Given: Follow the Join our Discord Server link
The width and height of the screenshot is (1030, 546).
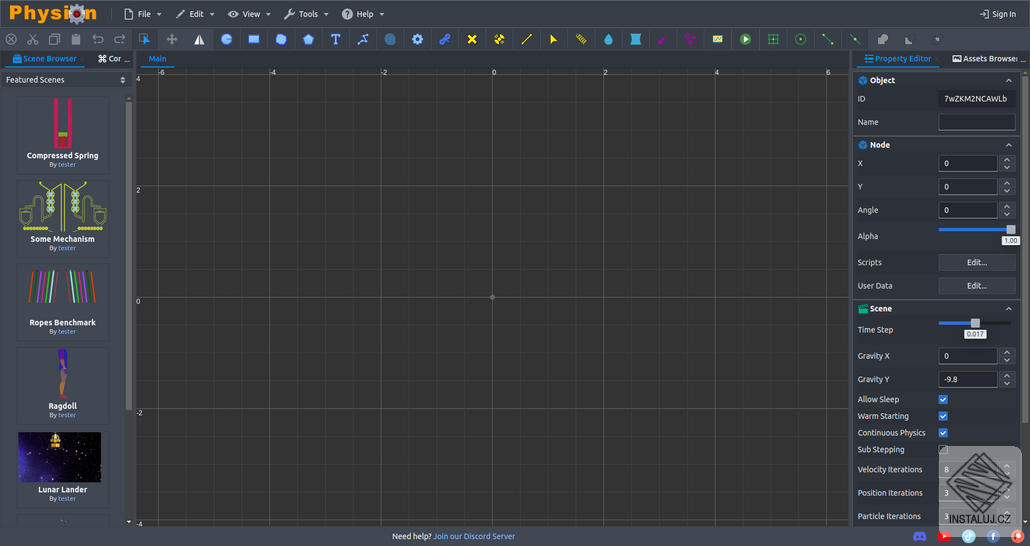Looking at the screenshot, I should [x=474, y=536].
